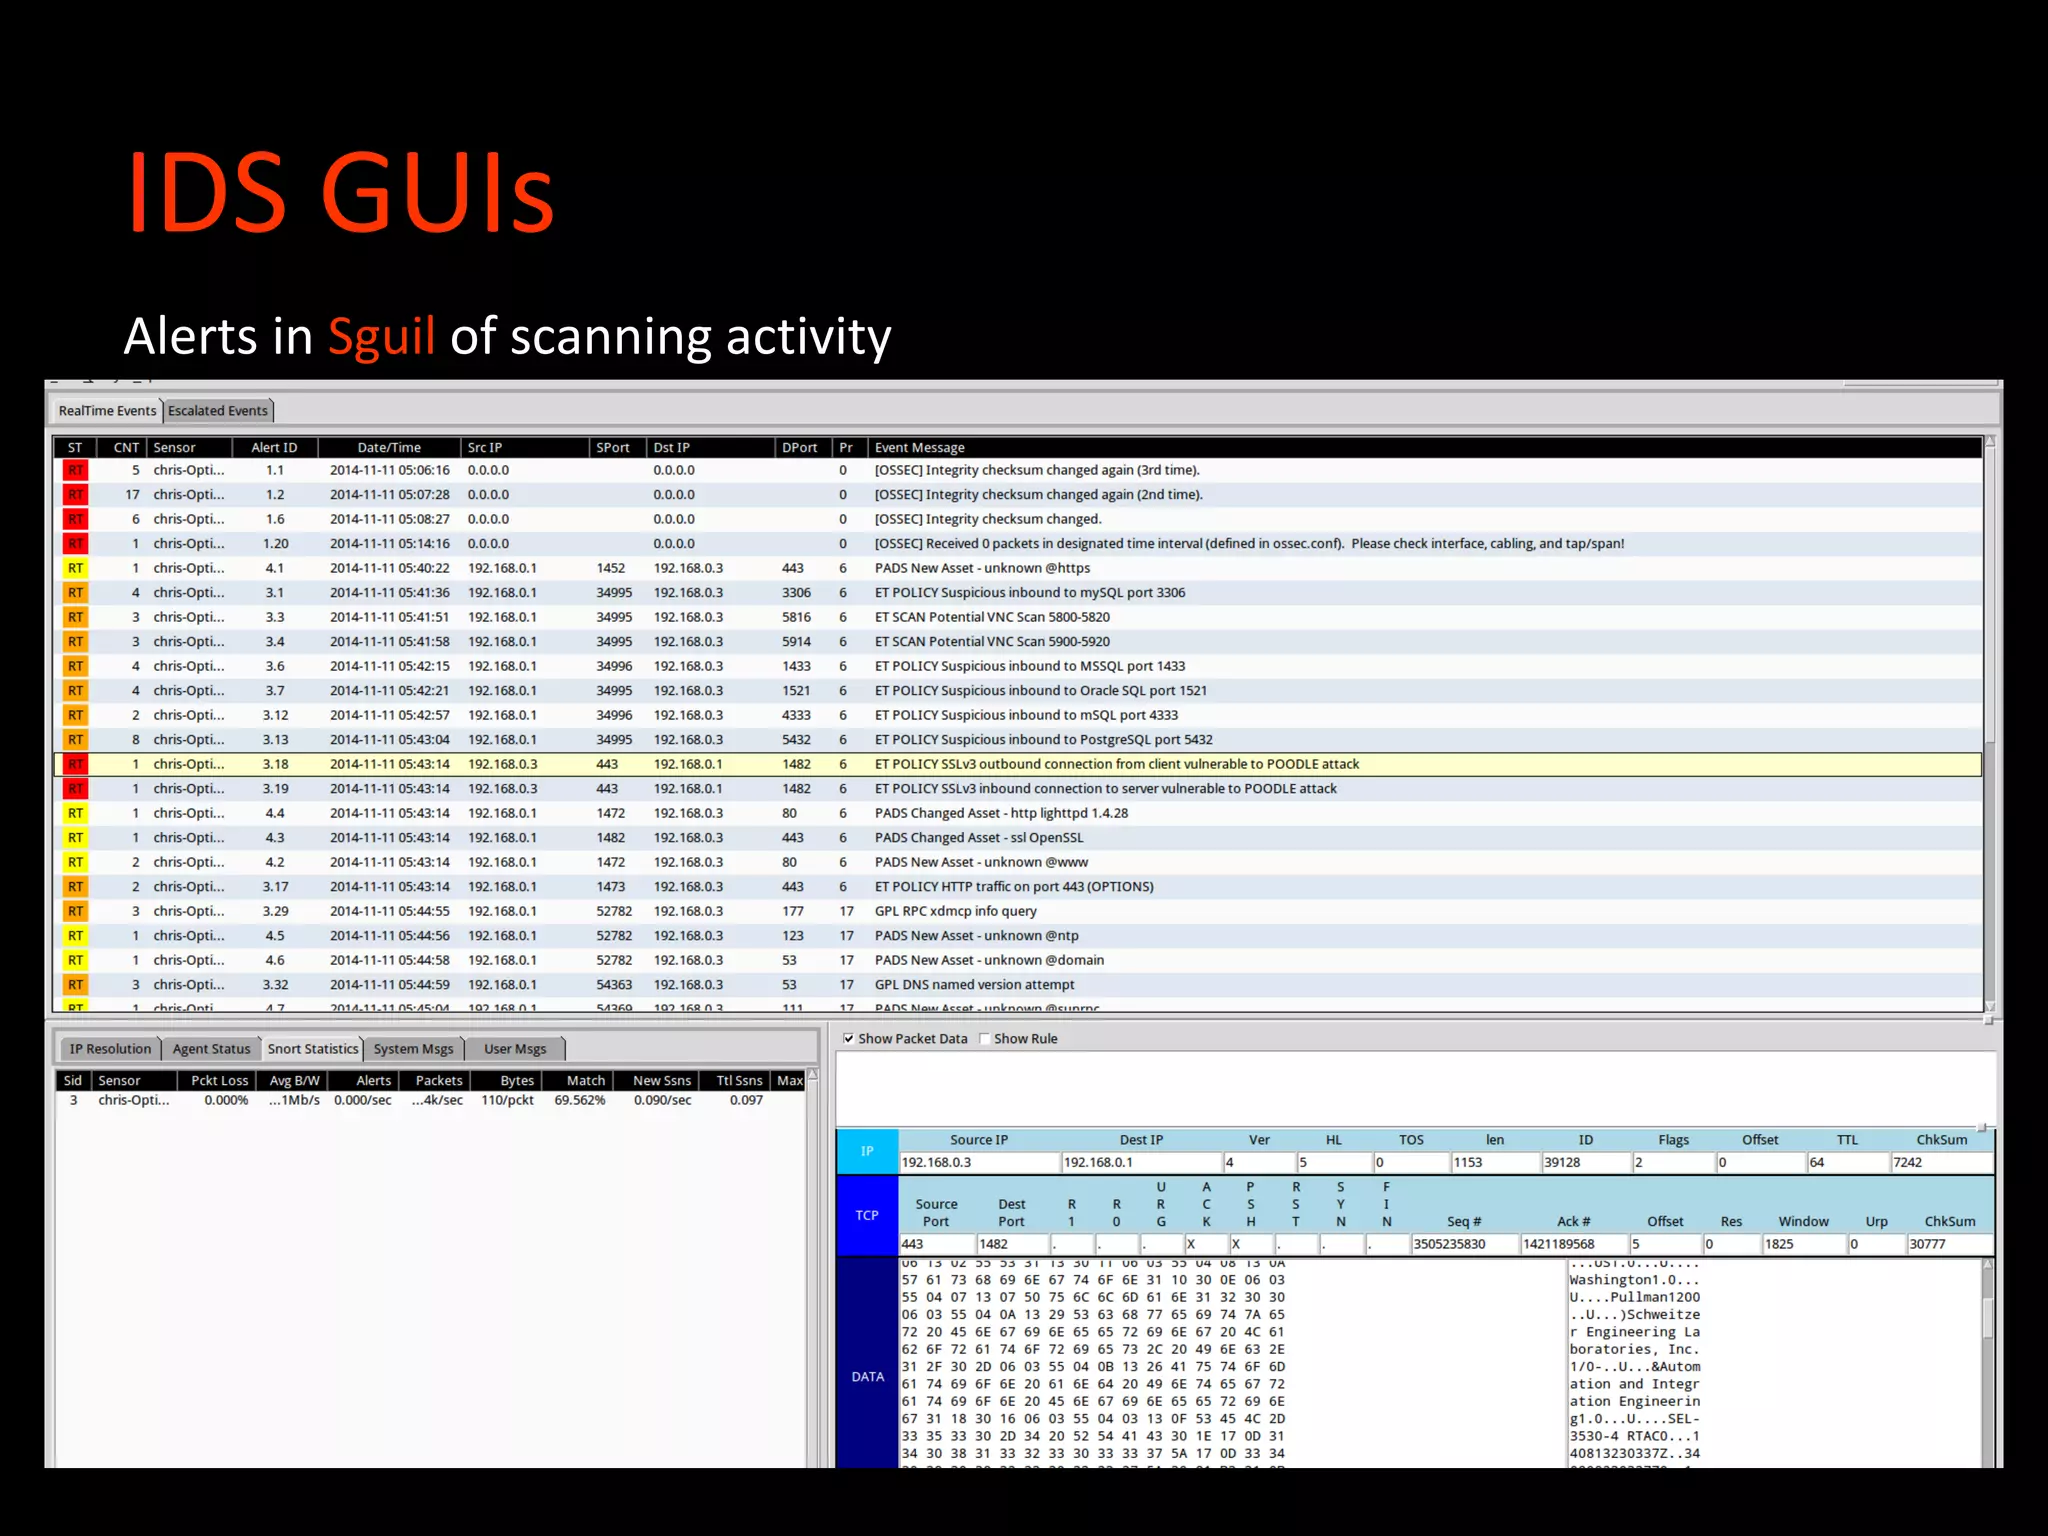Click the Snort Statistics panel vertical scrollbar
The width and height of the screenshot is (2048, 1536).
click(x=813, y=1267)
